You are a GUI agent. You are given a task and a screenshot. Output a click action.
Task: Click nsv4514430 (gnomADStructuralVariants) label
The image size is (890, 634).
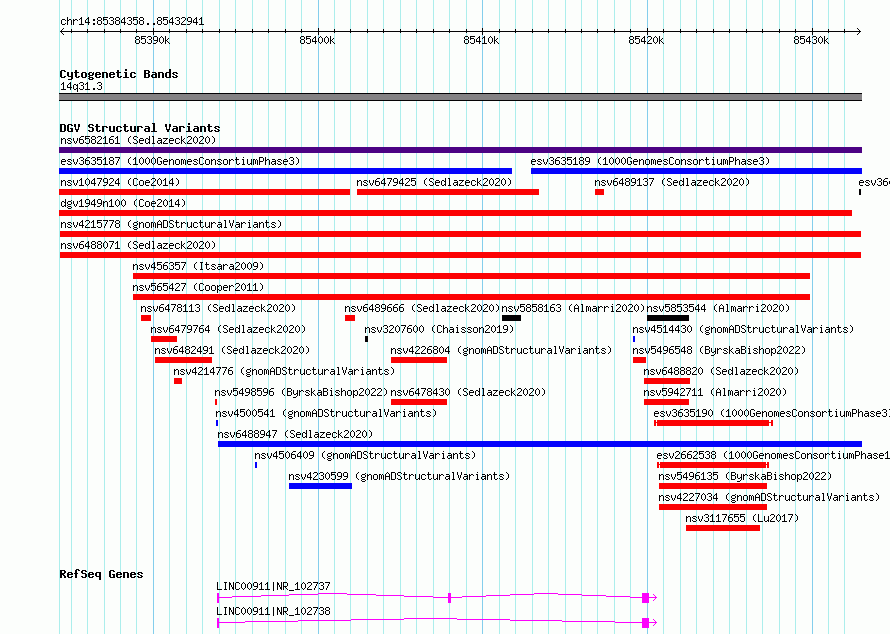(x=743, y=329)
